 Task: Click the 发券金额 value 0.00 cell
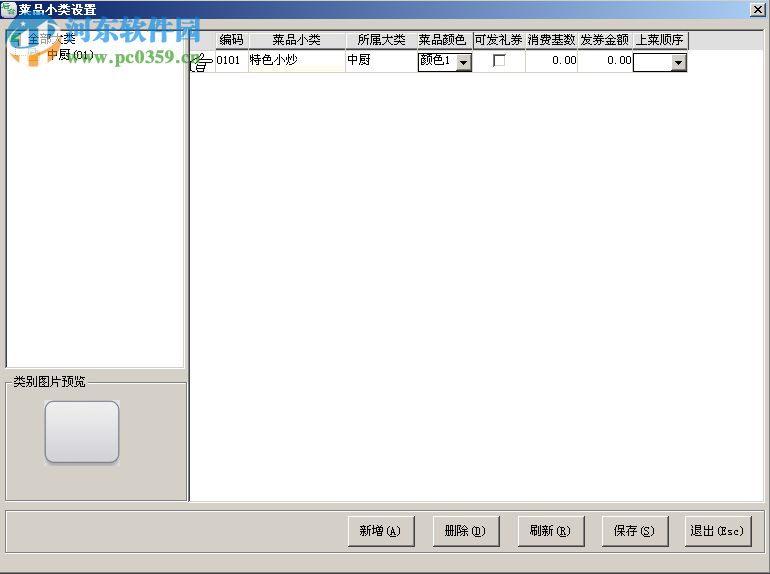tap(605, 60)
